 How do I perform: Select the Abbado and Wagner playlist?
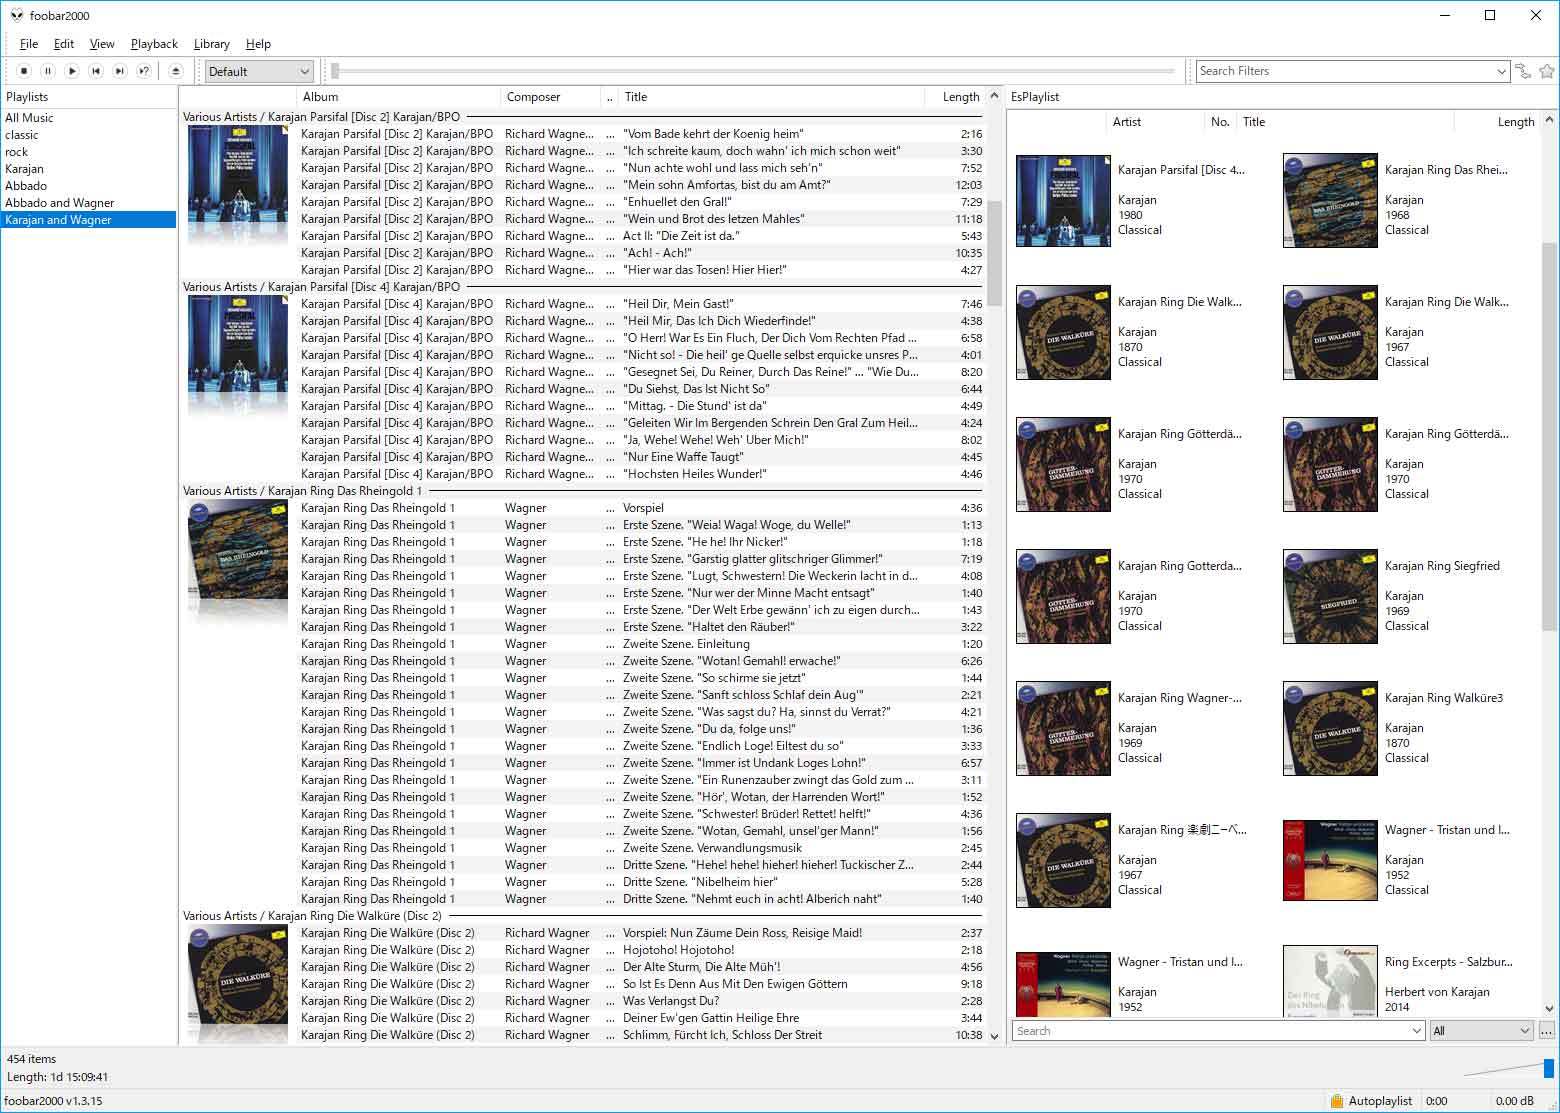pos(60,203)
